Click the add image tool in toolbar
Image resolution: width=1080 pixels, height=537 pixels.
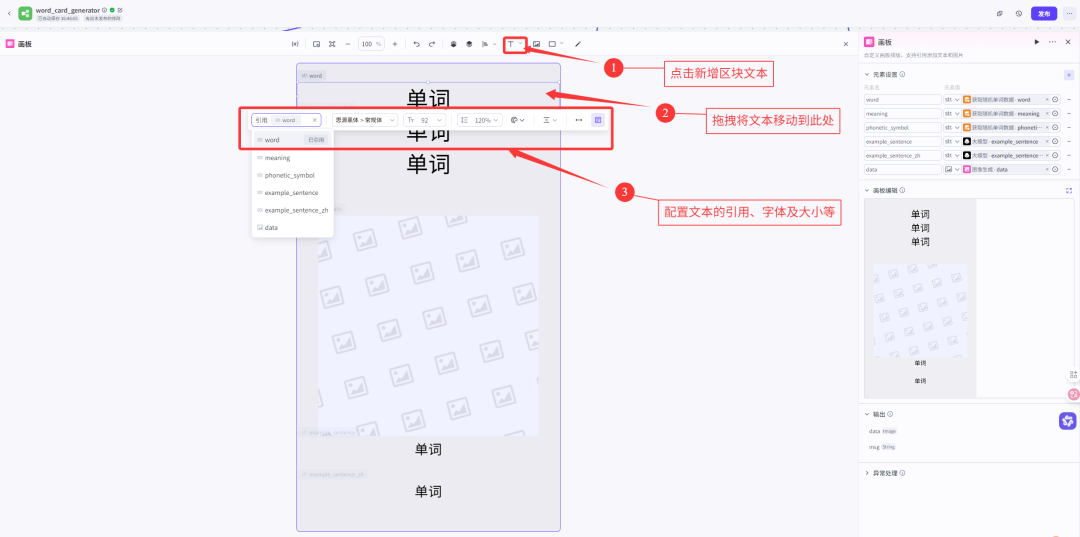point(536,44)
